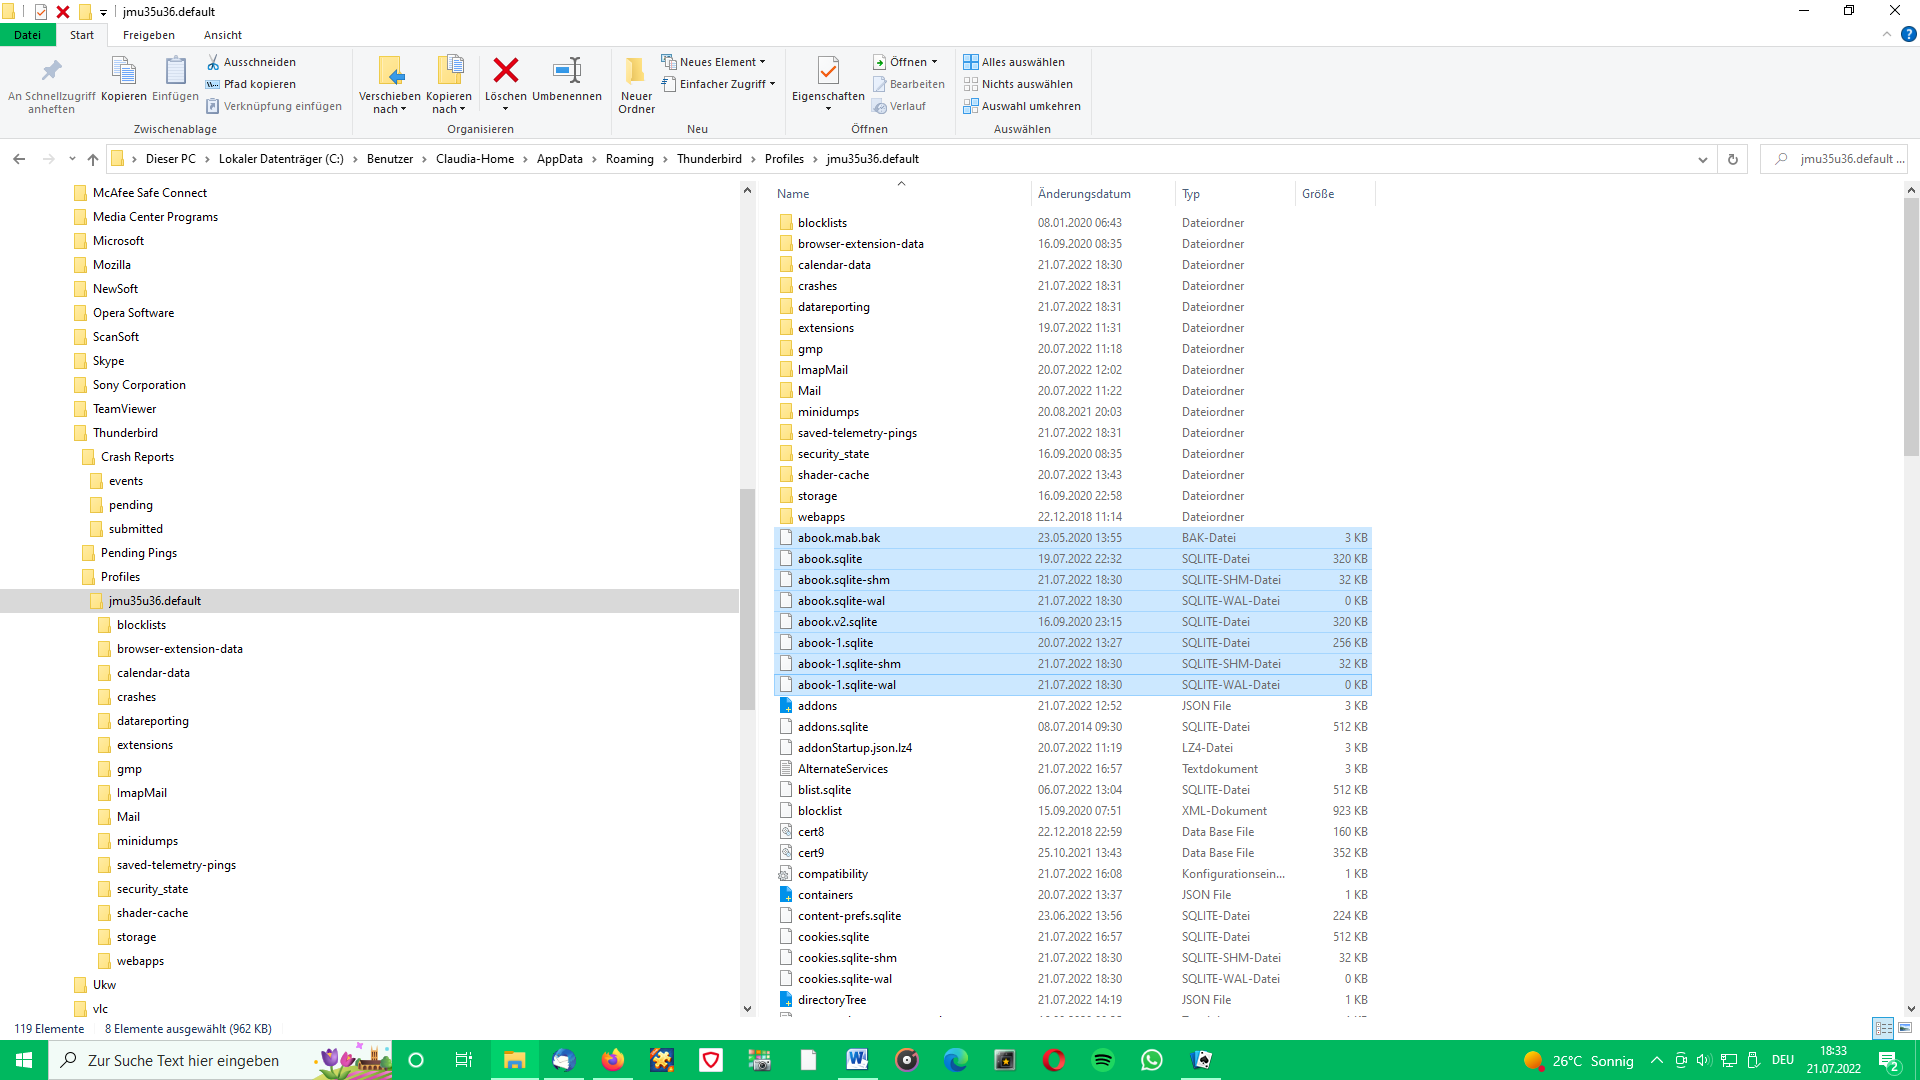This screenshot has height=1080, width=1920.
Task: Click the refresh button beside address bar
Action: [x=1733, y=159]
